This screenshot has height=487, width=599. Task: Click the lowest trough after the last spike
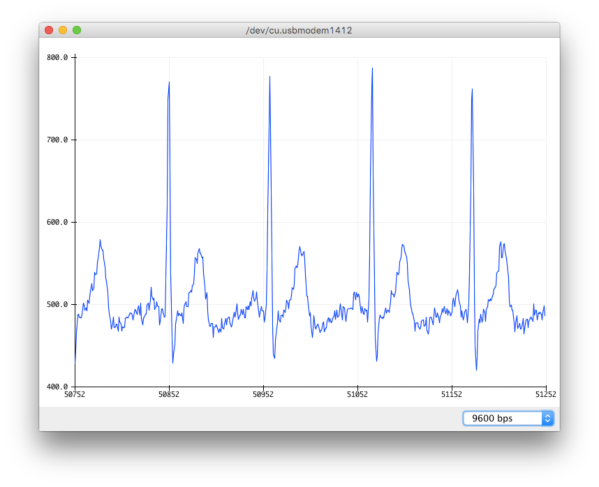[476, 369]
